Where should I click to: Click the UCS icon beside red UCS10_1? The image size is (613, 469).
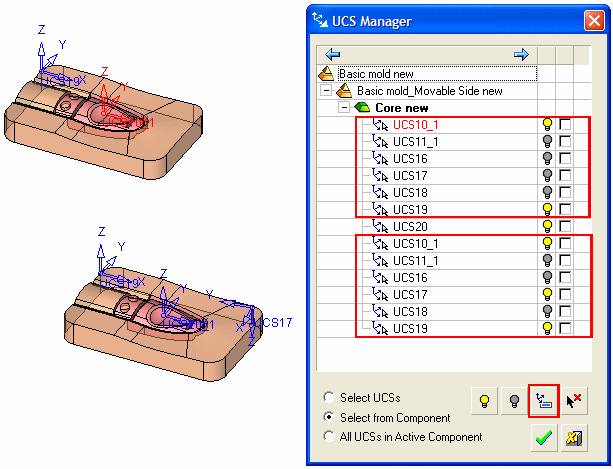tap(380, 125)
